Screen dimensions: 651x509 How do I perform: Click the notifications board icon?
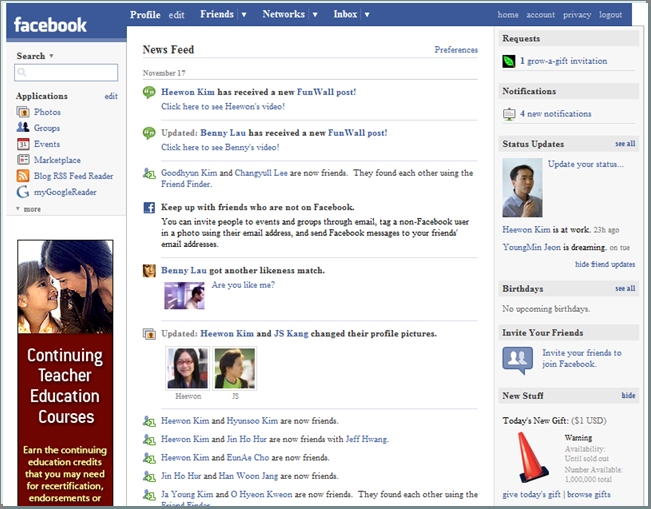pyautogui.click(x=509, y=114)
